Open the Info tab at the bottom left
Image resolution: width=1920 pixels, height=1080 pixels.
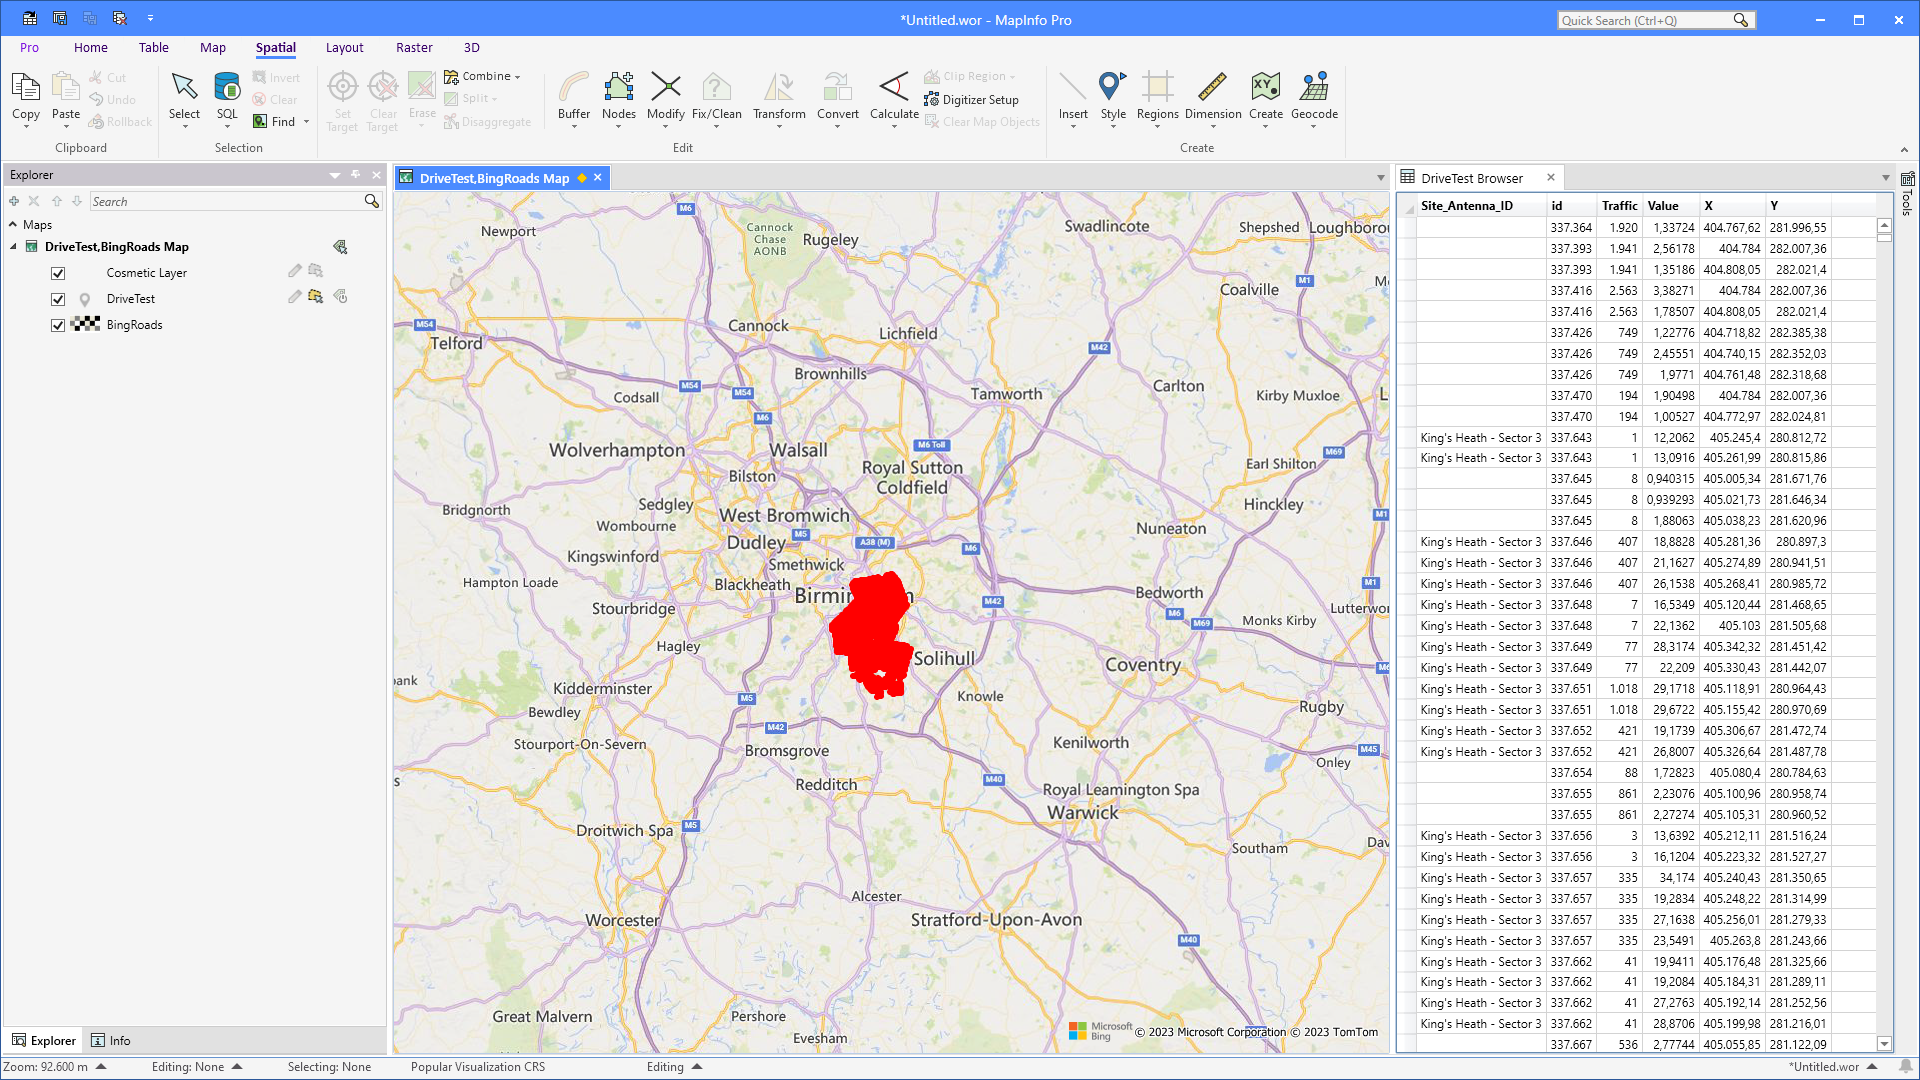[x=110, y=1040]
